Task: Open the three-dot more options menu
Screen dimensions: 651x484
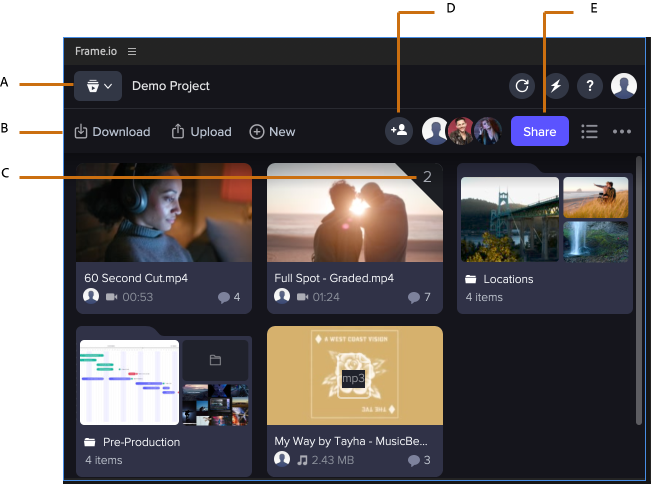Action: (622, 132)
